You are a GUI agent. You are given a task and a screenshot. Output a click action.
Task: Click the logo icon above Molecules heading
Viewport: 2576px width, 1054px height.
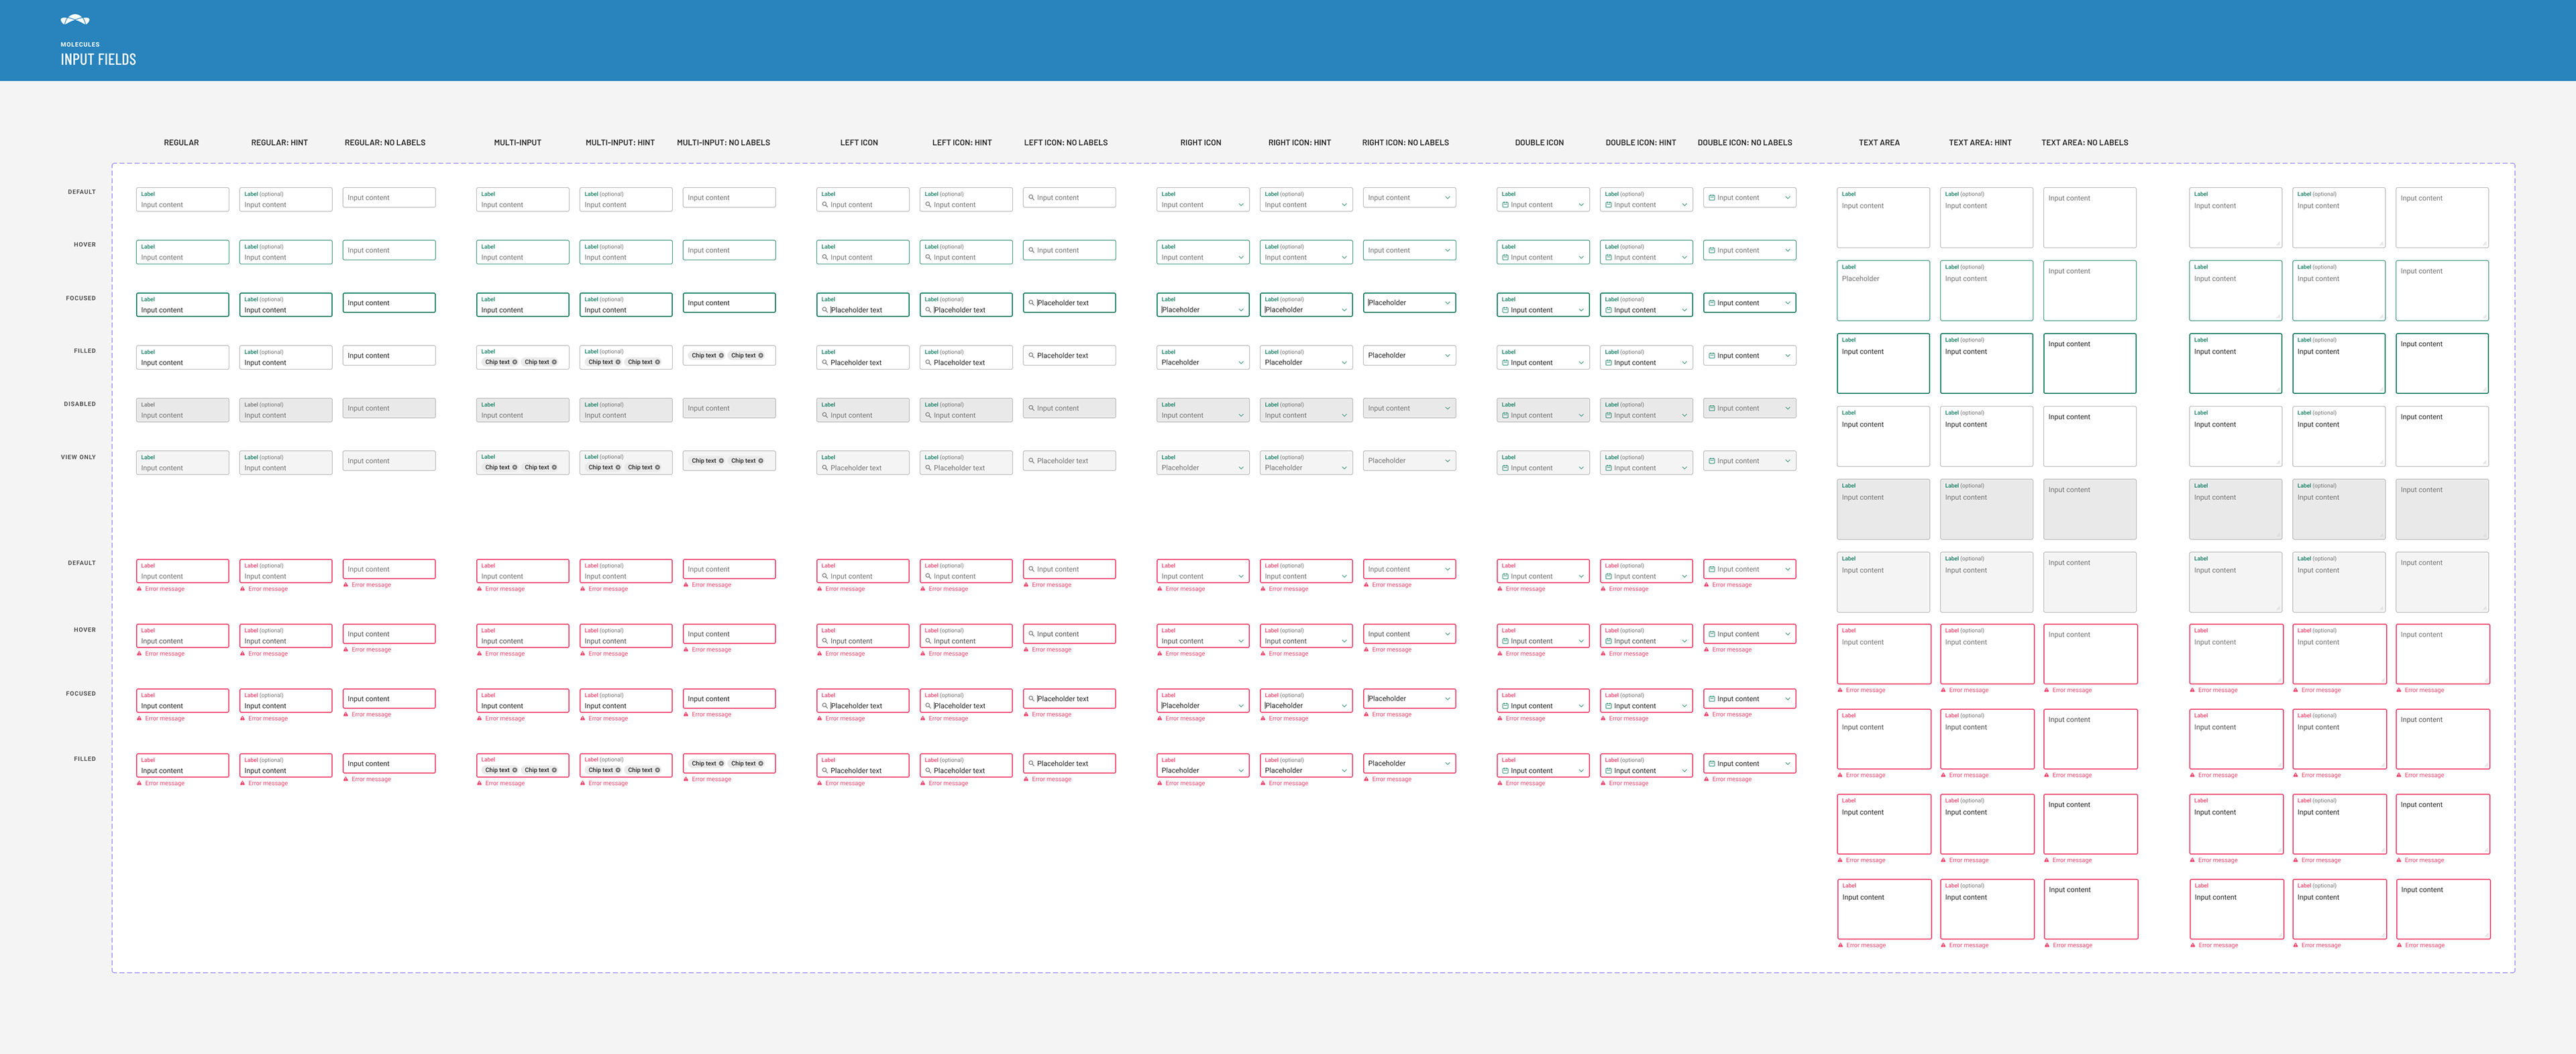(75, 20)
